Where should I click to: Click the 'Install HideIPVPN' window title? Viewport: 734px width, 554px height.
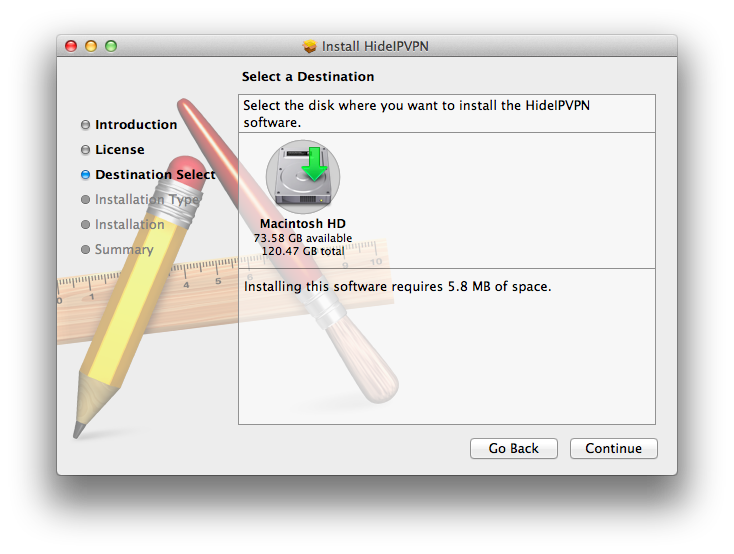pyautogui.click(x=375, y=46)
